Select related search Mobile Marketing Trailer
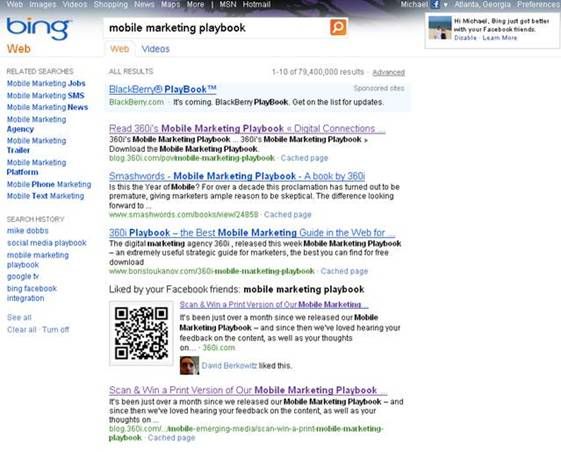This screenshot has height=452, width=561. pos(36,145)
